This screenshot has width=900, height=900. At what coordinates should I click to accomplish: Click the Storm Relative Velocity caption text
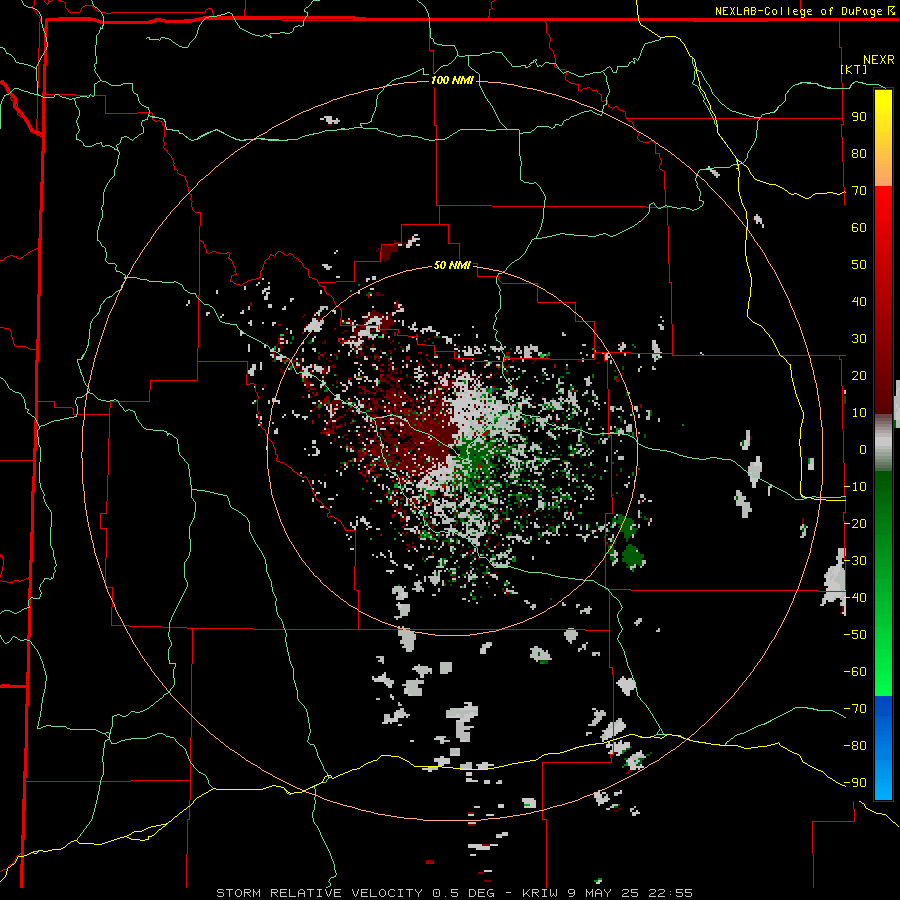coord(454,893)
